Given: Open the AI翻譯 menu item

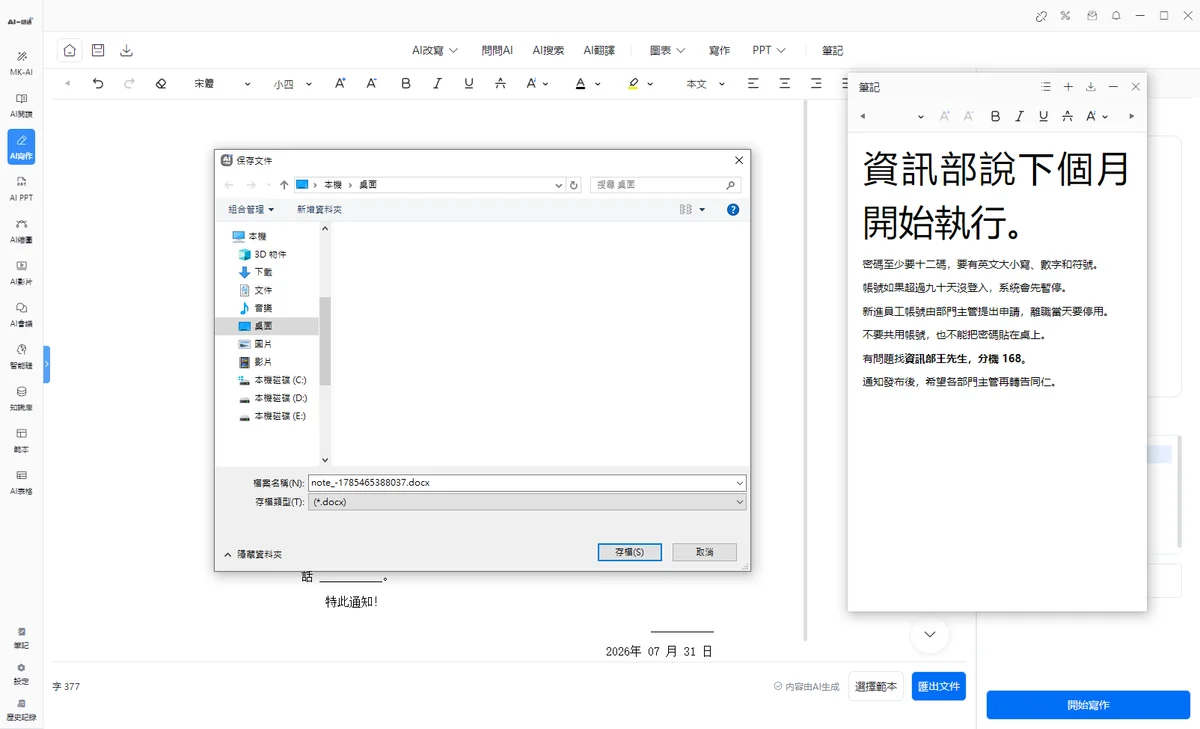Looking at the screenshot, I should 599,50.
